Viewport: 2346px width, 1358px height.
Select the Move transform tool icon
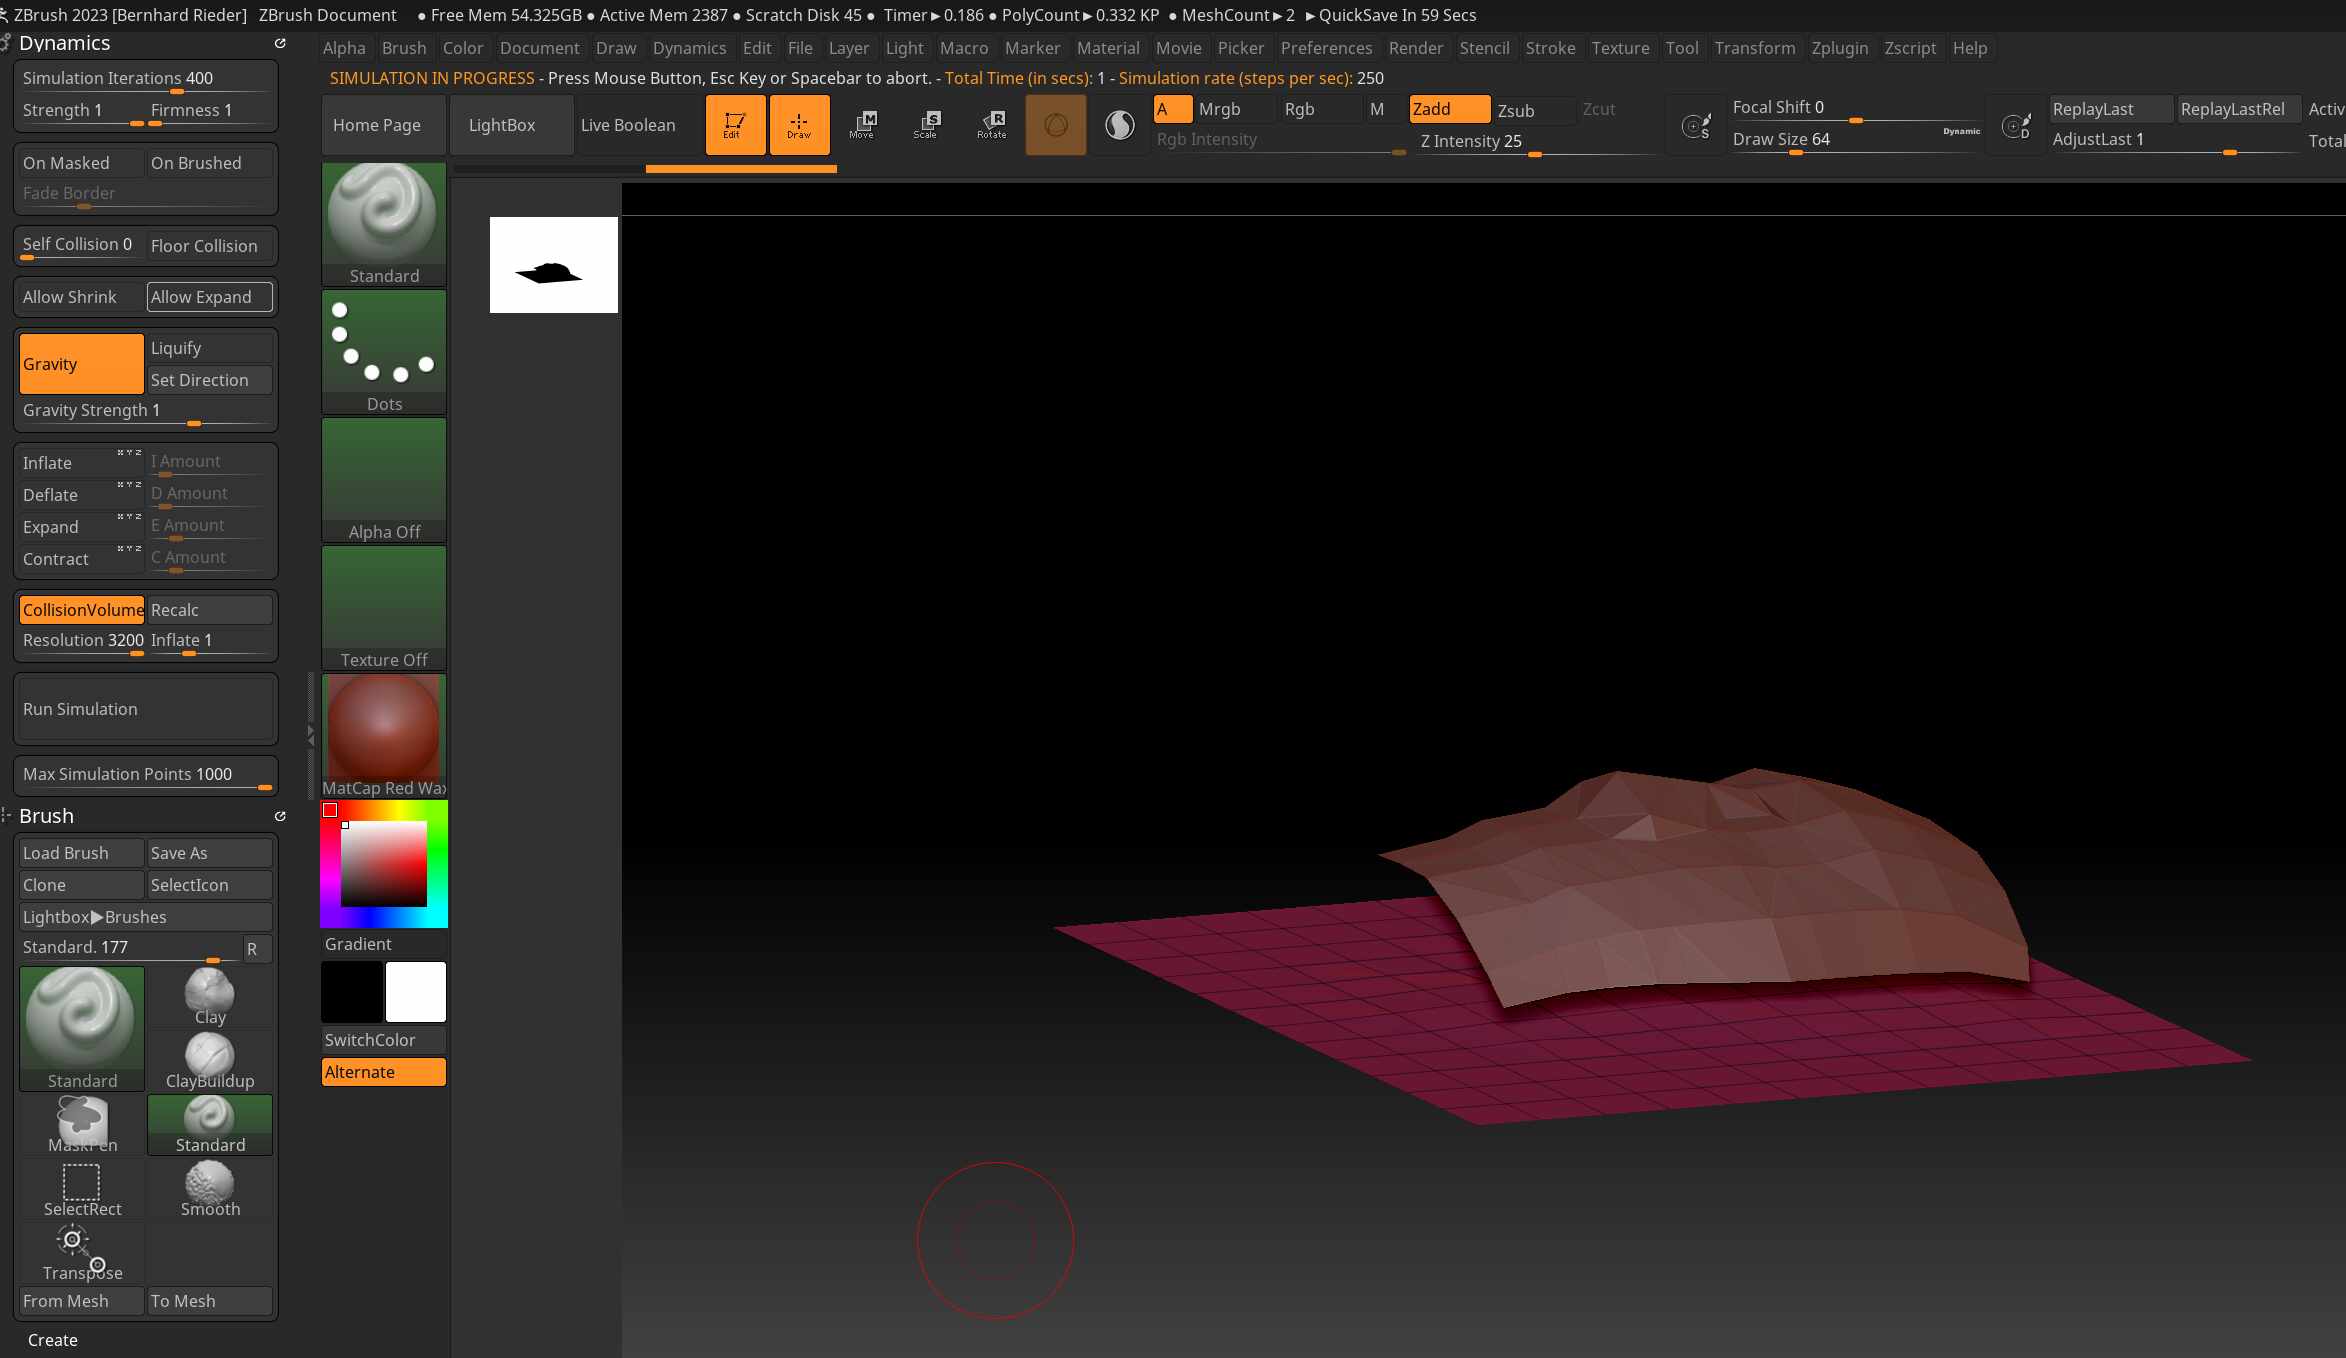click(x=863, y=125)
